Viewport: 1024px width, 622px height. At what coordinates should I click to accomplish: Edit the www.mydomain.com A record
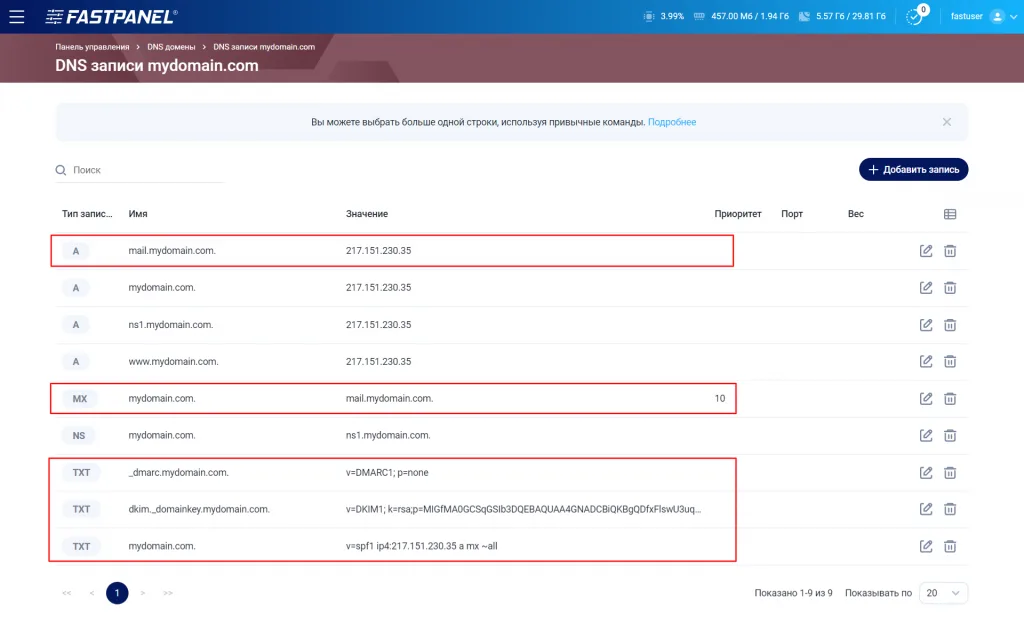point(926,361)
